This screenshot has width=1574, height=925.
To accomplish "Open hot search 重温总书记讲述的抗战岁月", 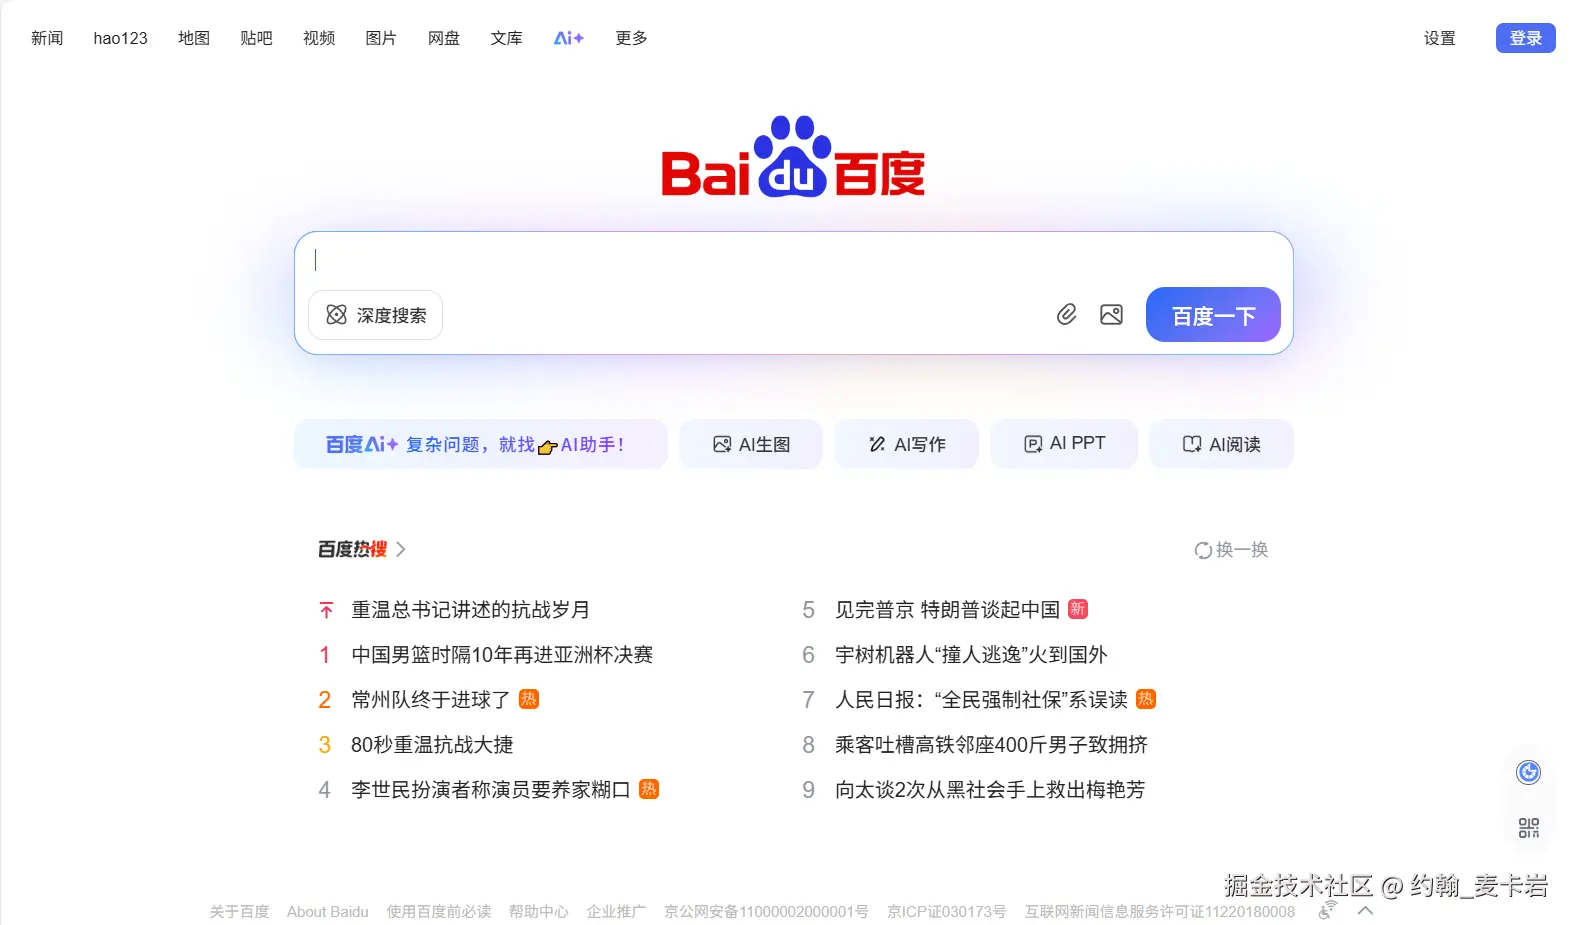I will (x=470, y=609).
